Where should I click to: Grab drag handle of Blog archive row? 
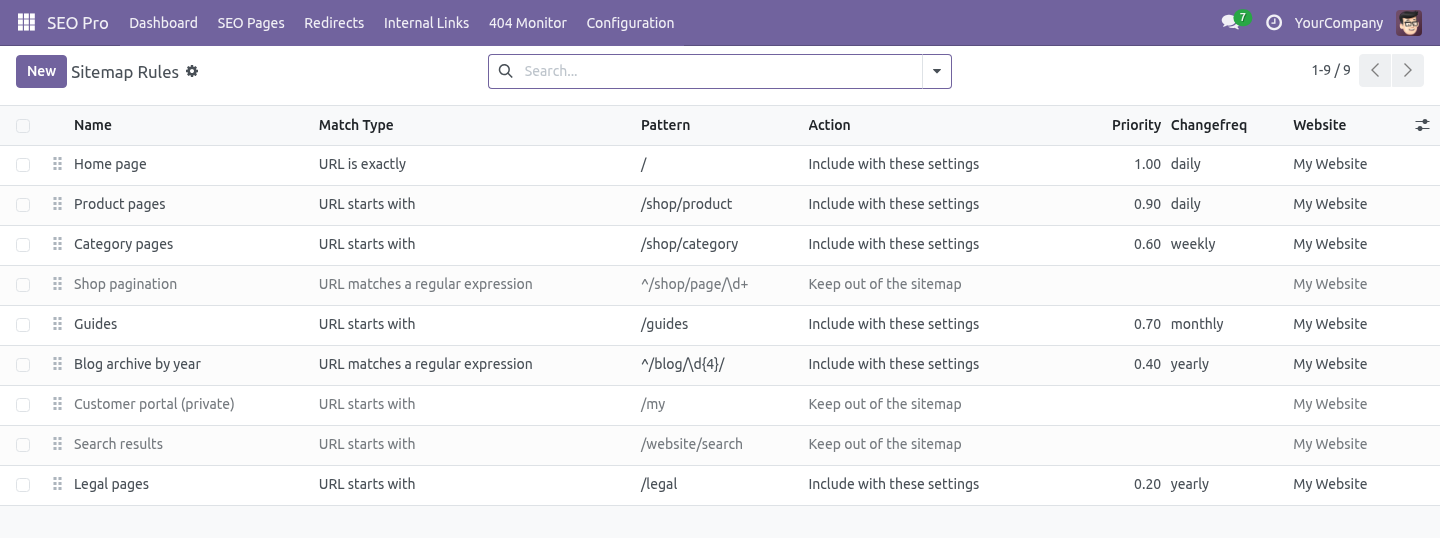[x=57, y=364]
